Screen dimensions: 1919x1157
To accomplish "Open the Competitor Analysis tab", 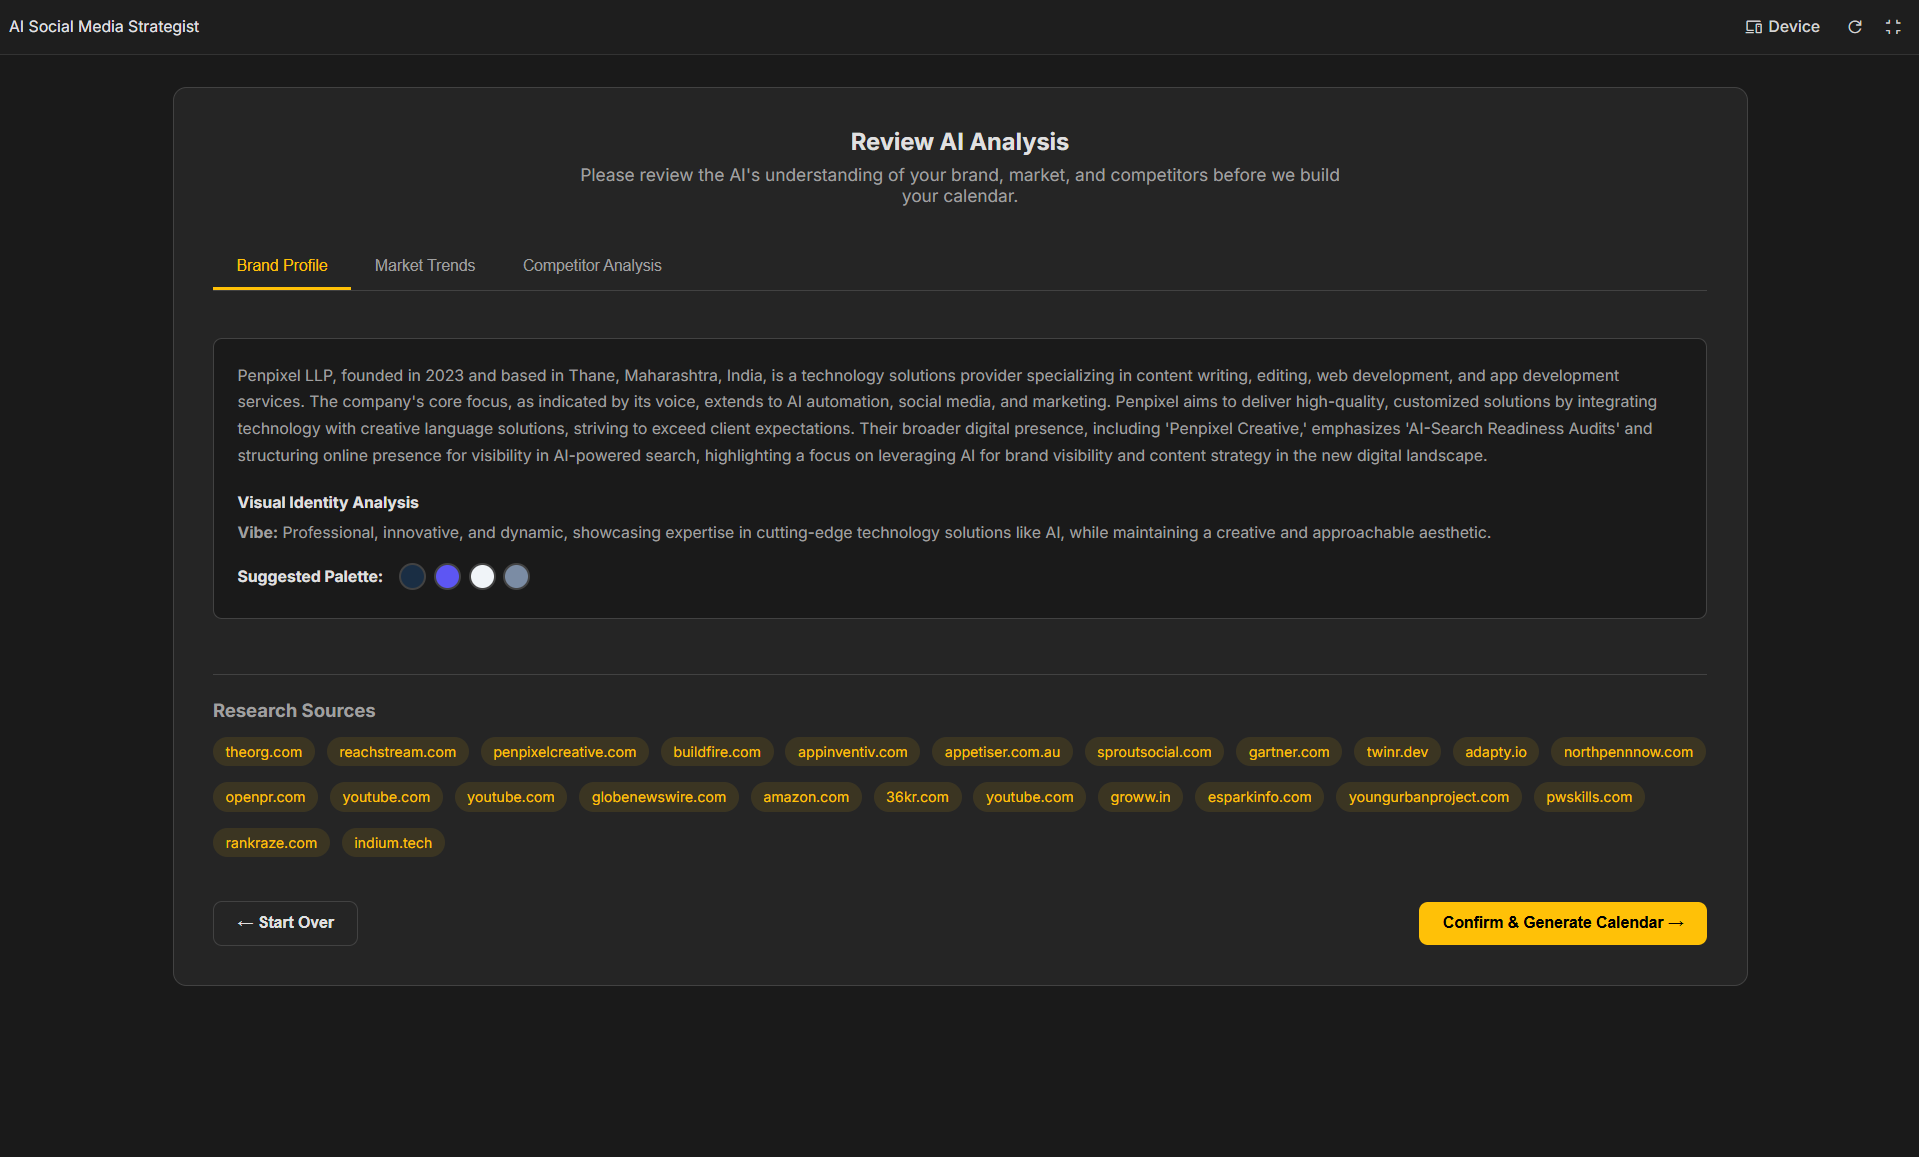I will 592,265.
